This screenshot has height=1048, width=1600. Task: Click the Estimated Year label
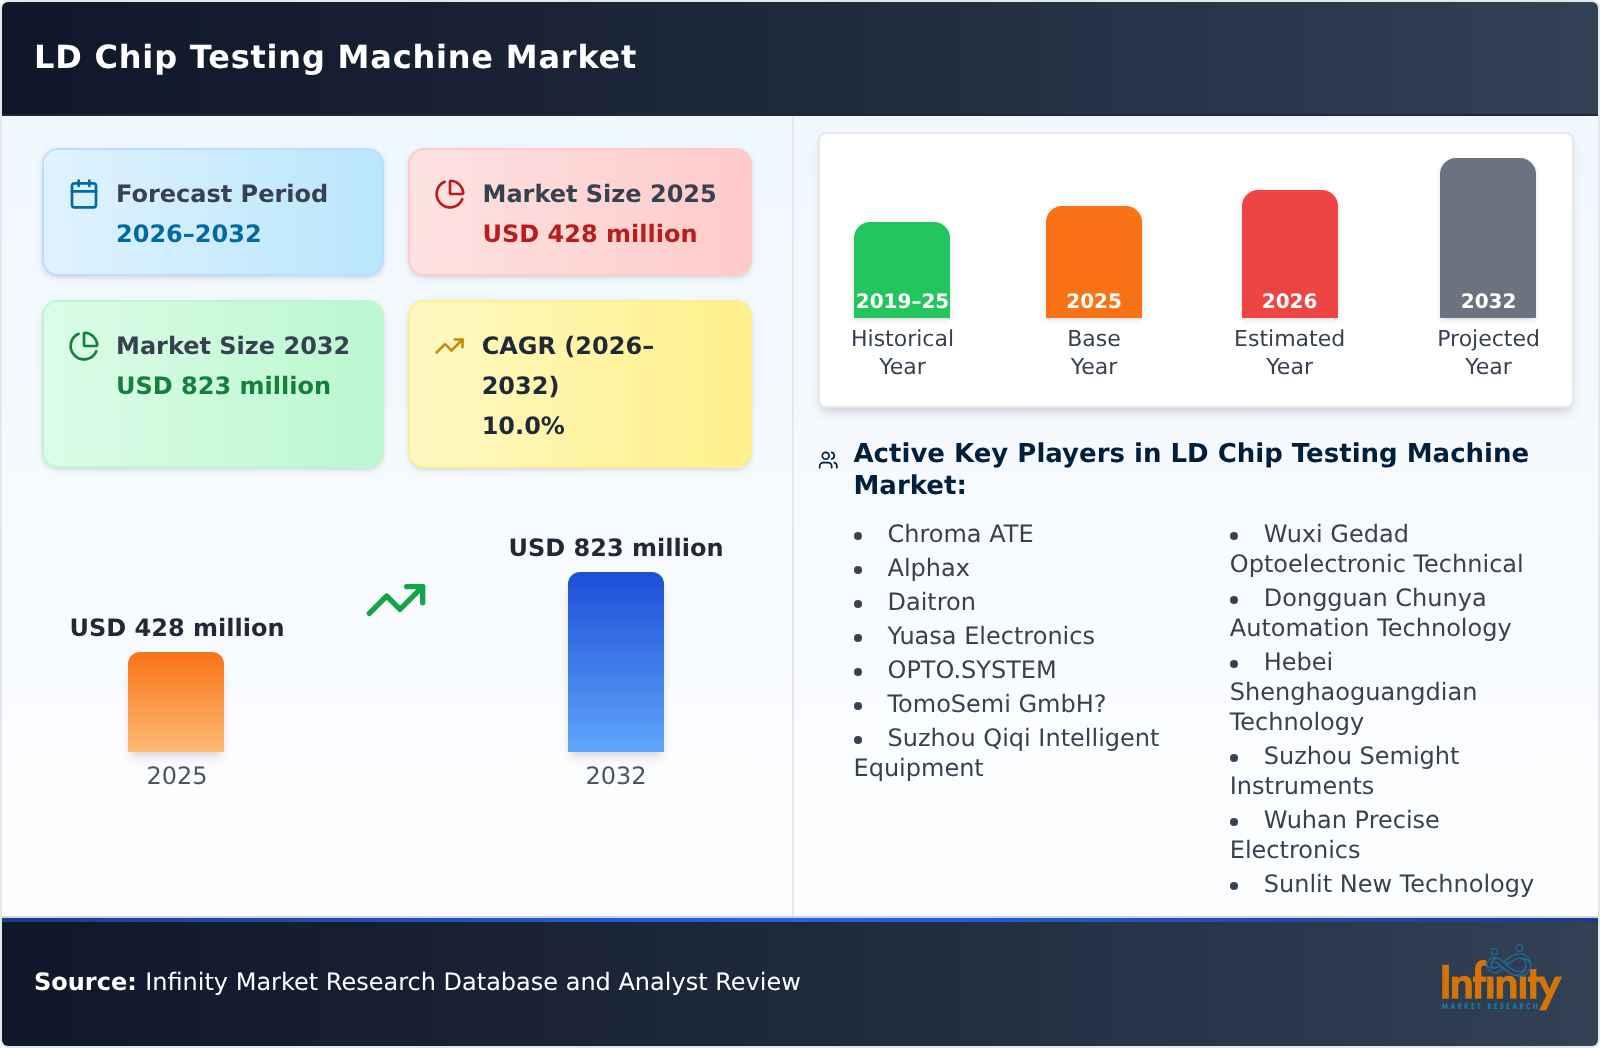tap(1289, 352)
